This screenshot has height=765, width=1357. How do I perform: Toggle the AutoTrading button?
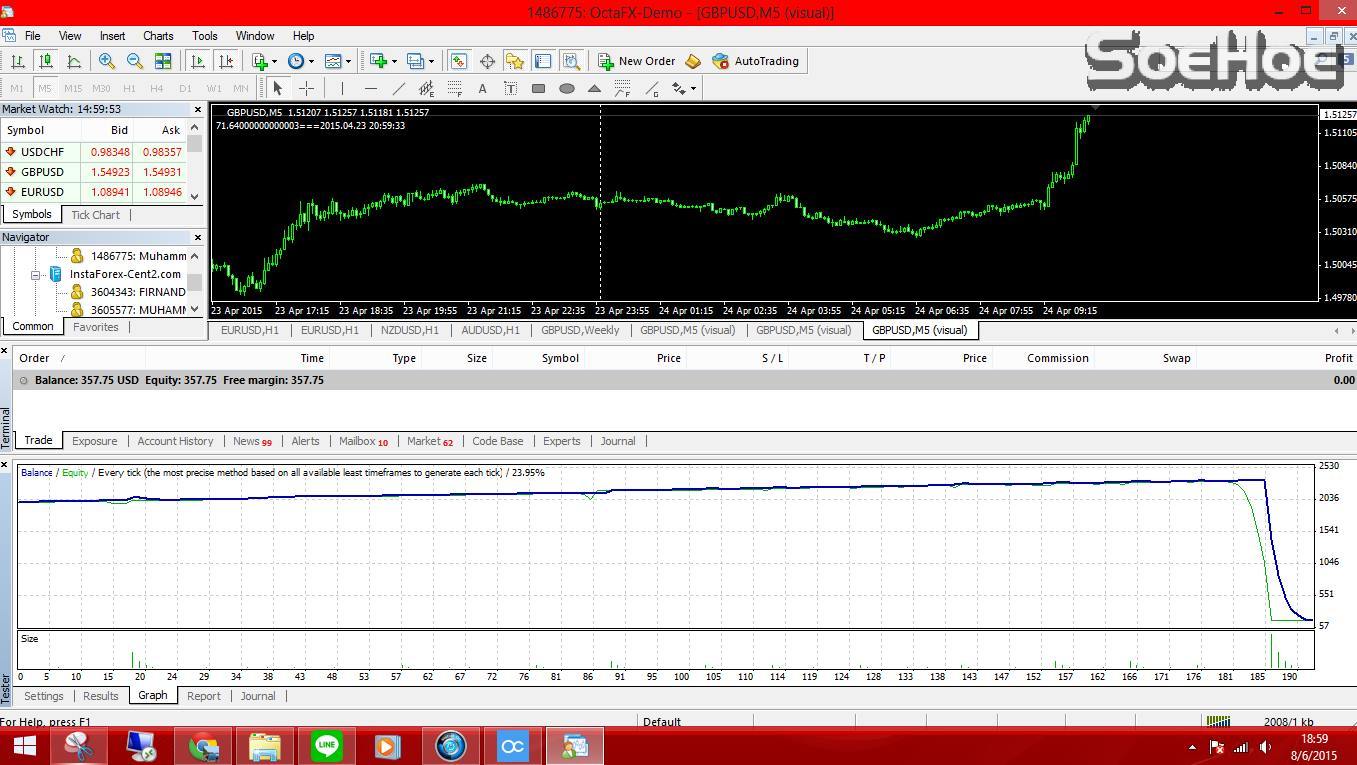(x=755, y=61)
